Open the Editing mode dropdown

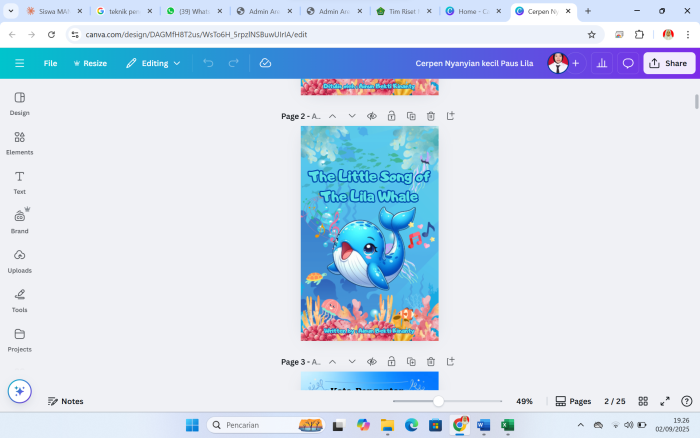point(153,63)
